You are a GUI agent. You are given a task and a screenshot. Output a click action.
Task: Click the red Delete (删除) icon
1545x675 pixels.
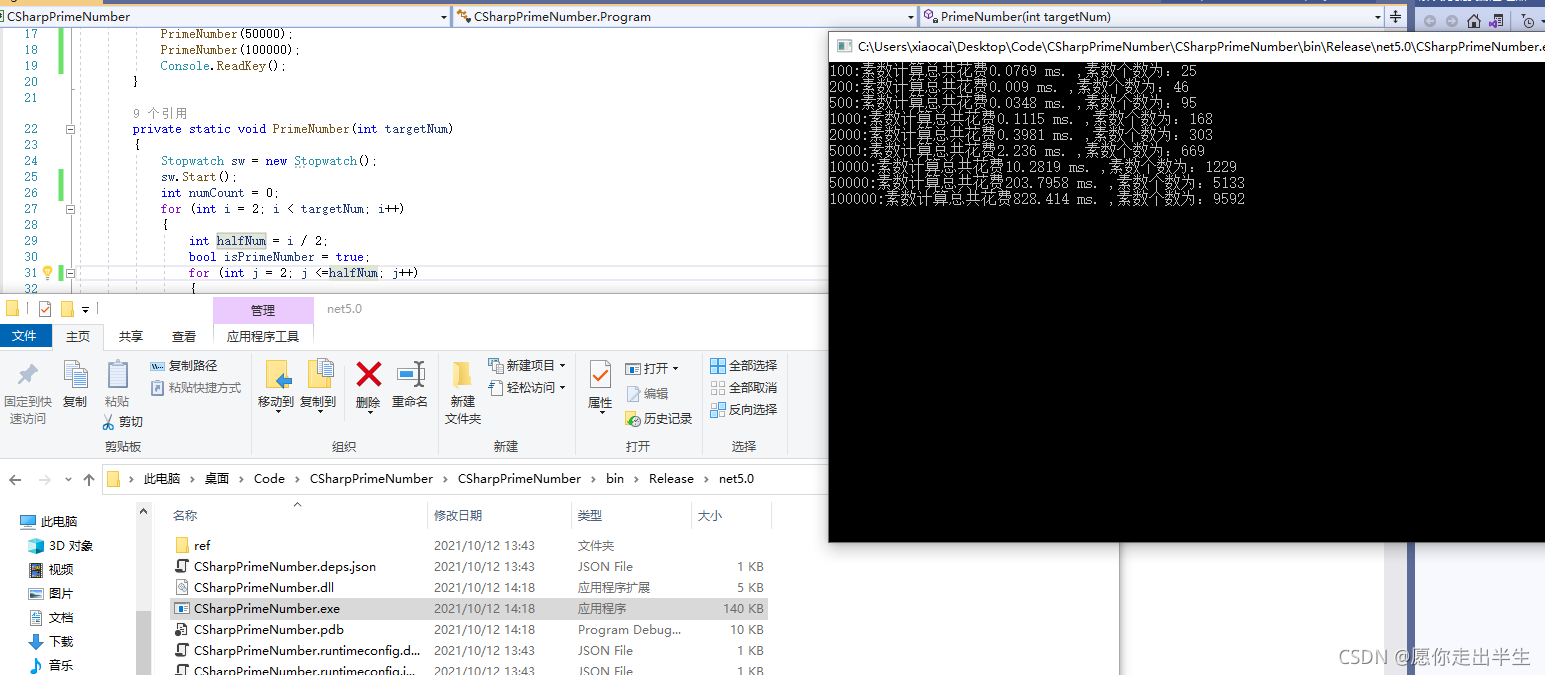[x=368, y=375]
